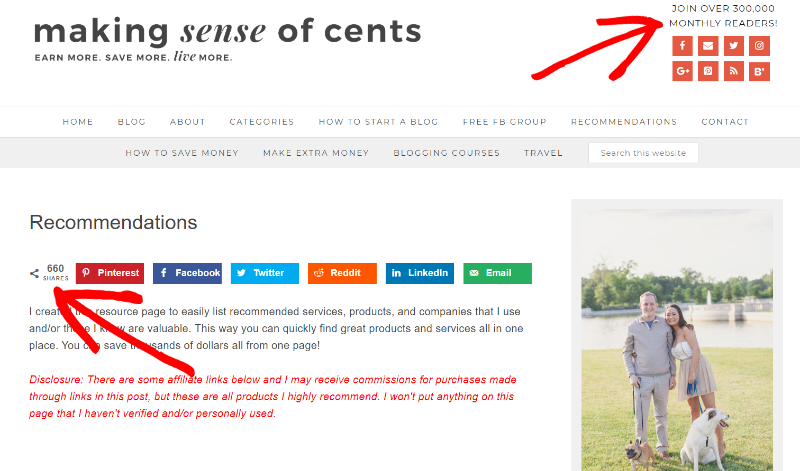
Task: Send page using the green Email button
Action: point(497,273)
